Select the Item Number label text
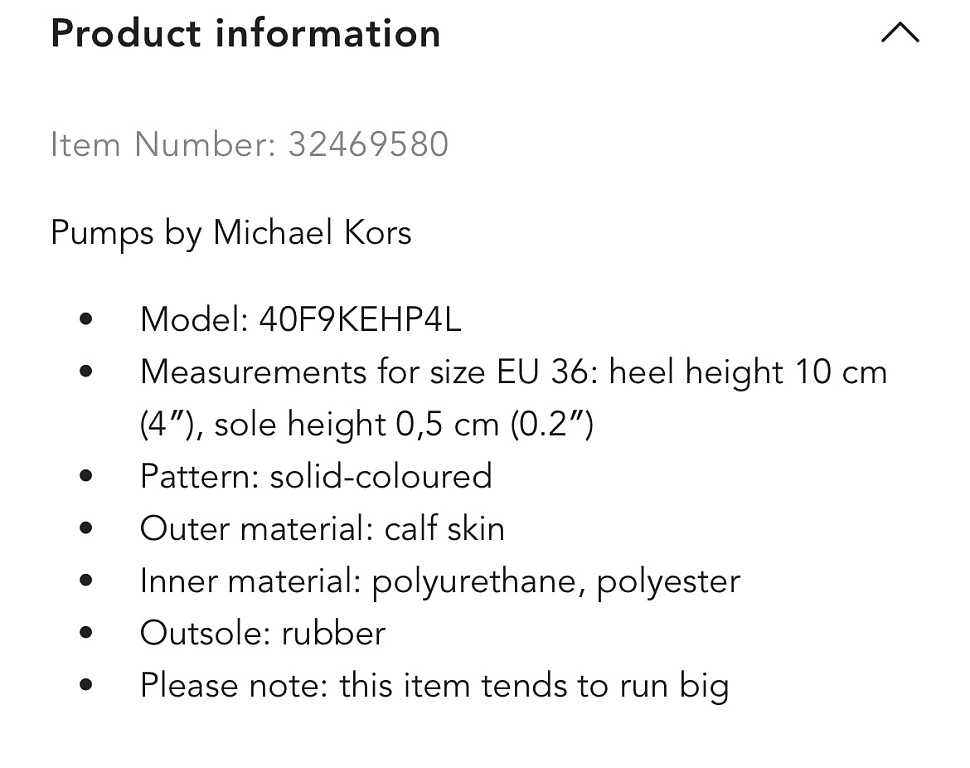The height and width of the screenshot is (768, 970). coord(163,145)
